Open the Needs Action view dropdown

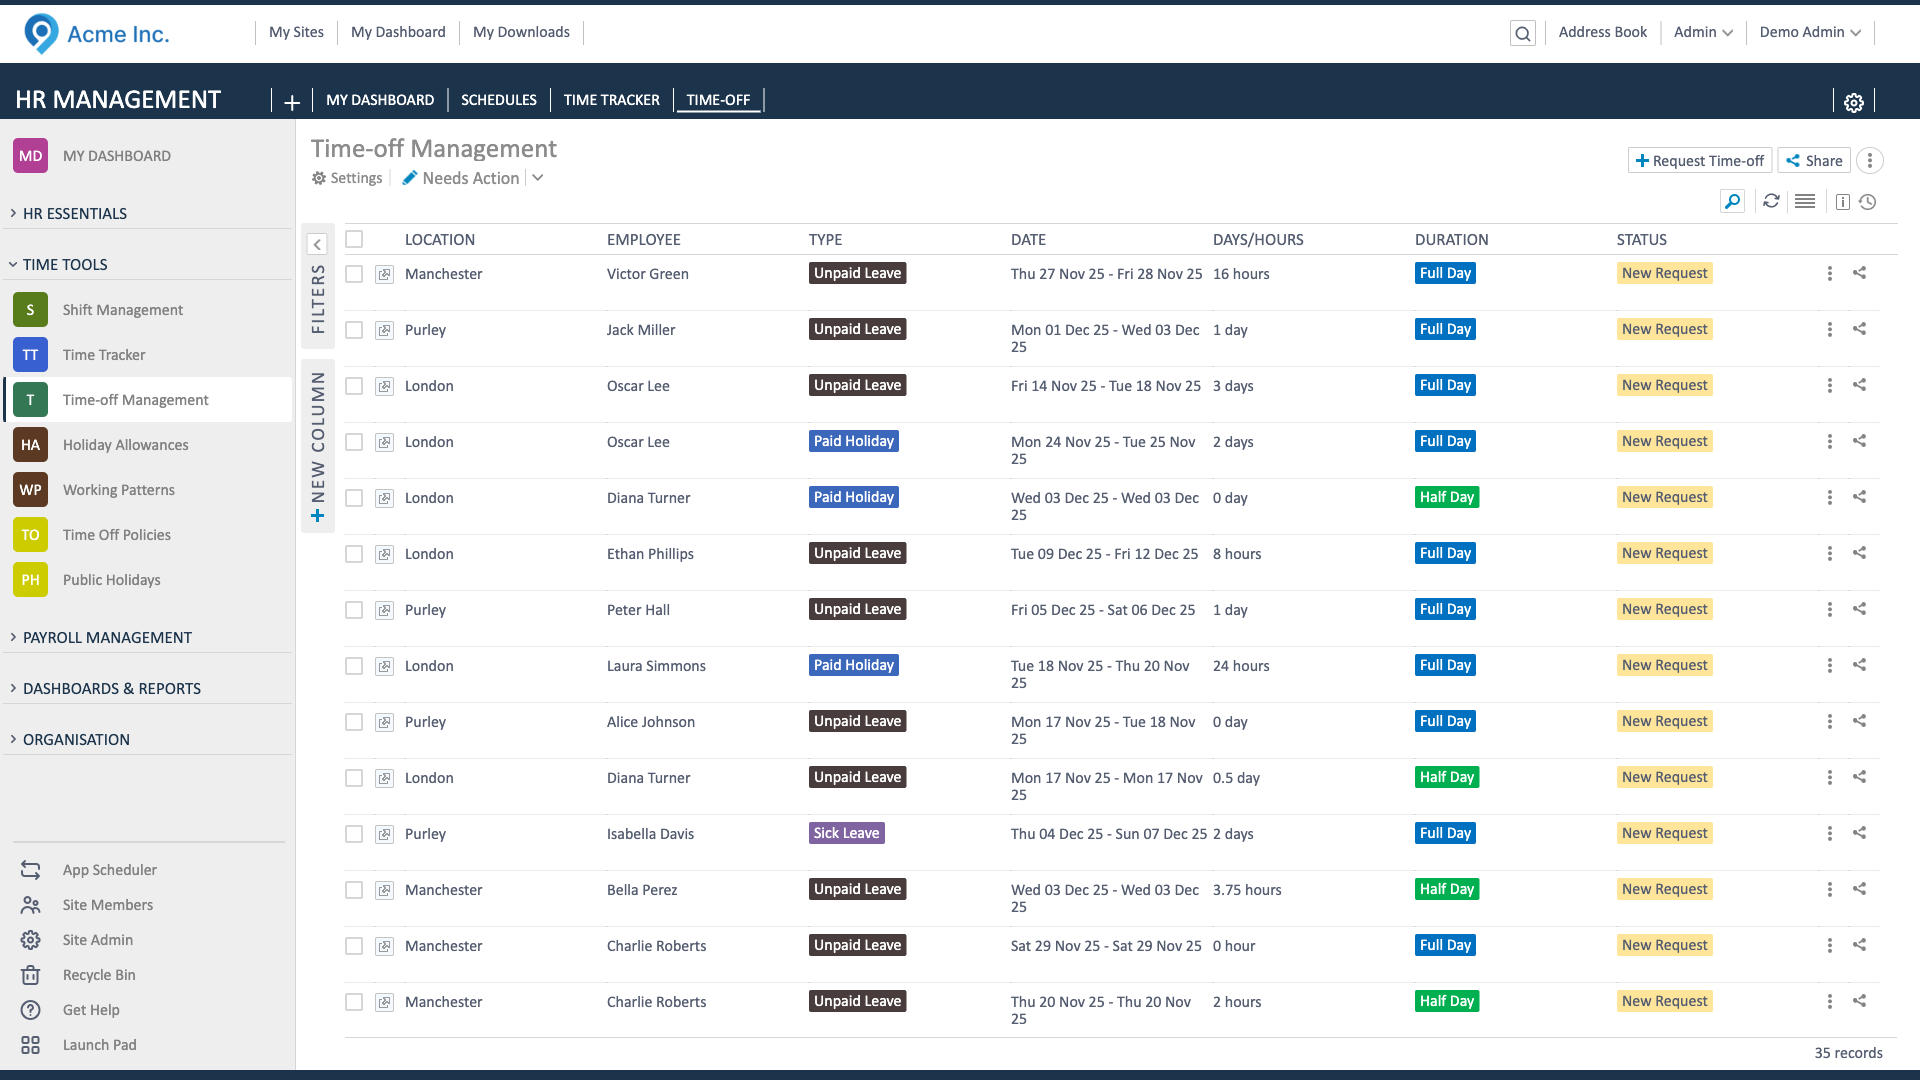(537, 177)
